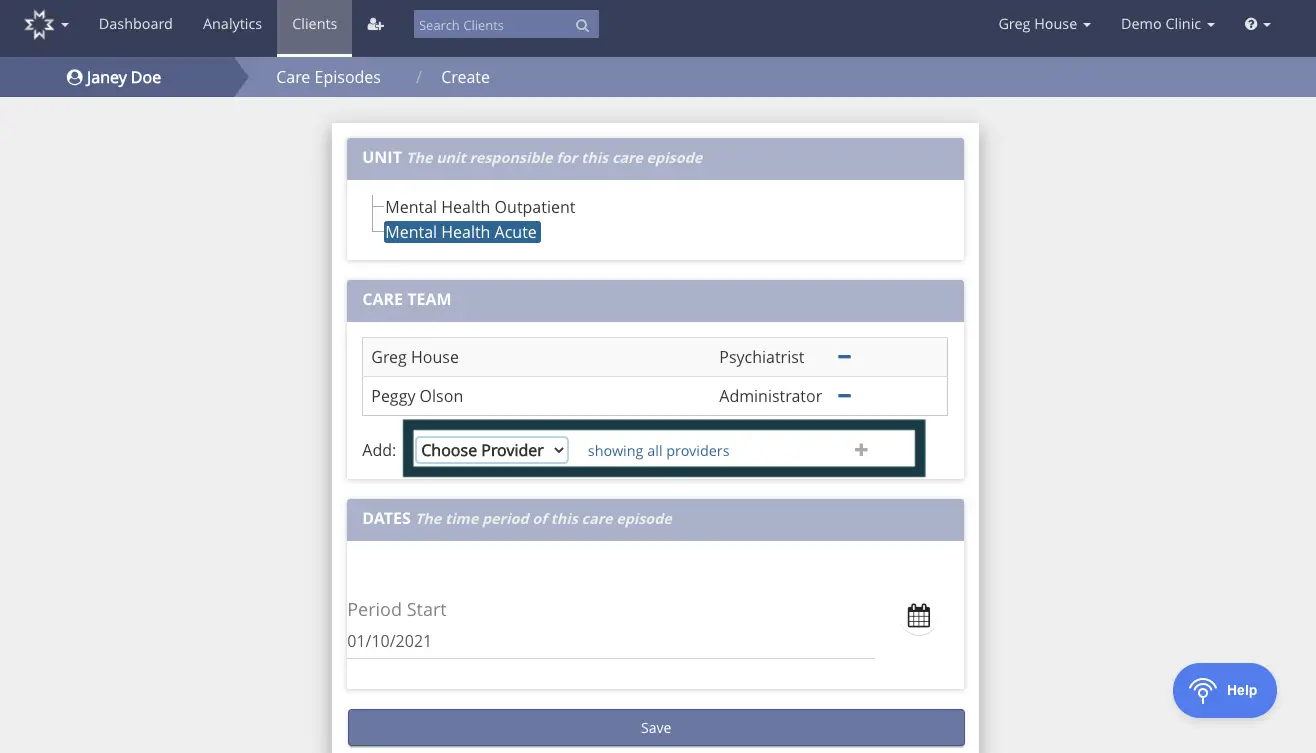Save the care episode
This screenshot has width=1316, height=753.
pyautogui.click(x=655, y=727)
